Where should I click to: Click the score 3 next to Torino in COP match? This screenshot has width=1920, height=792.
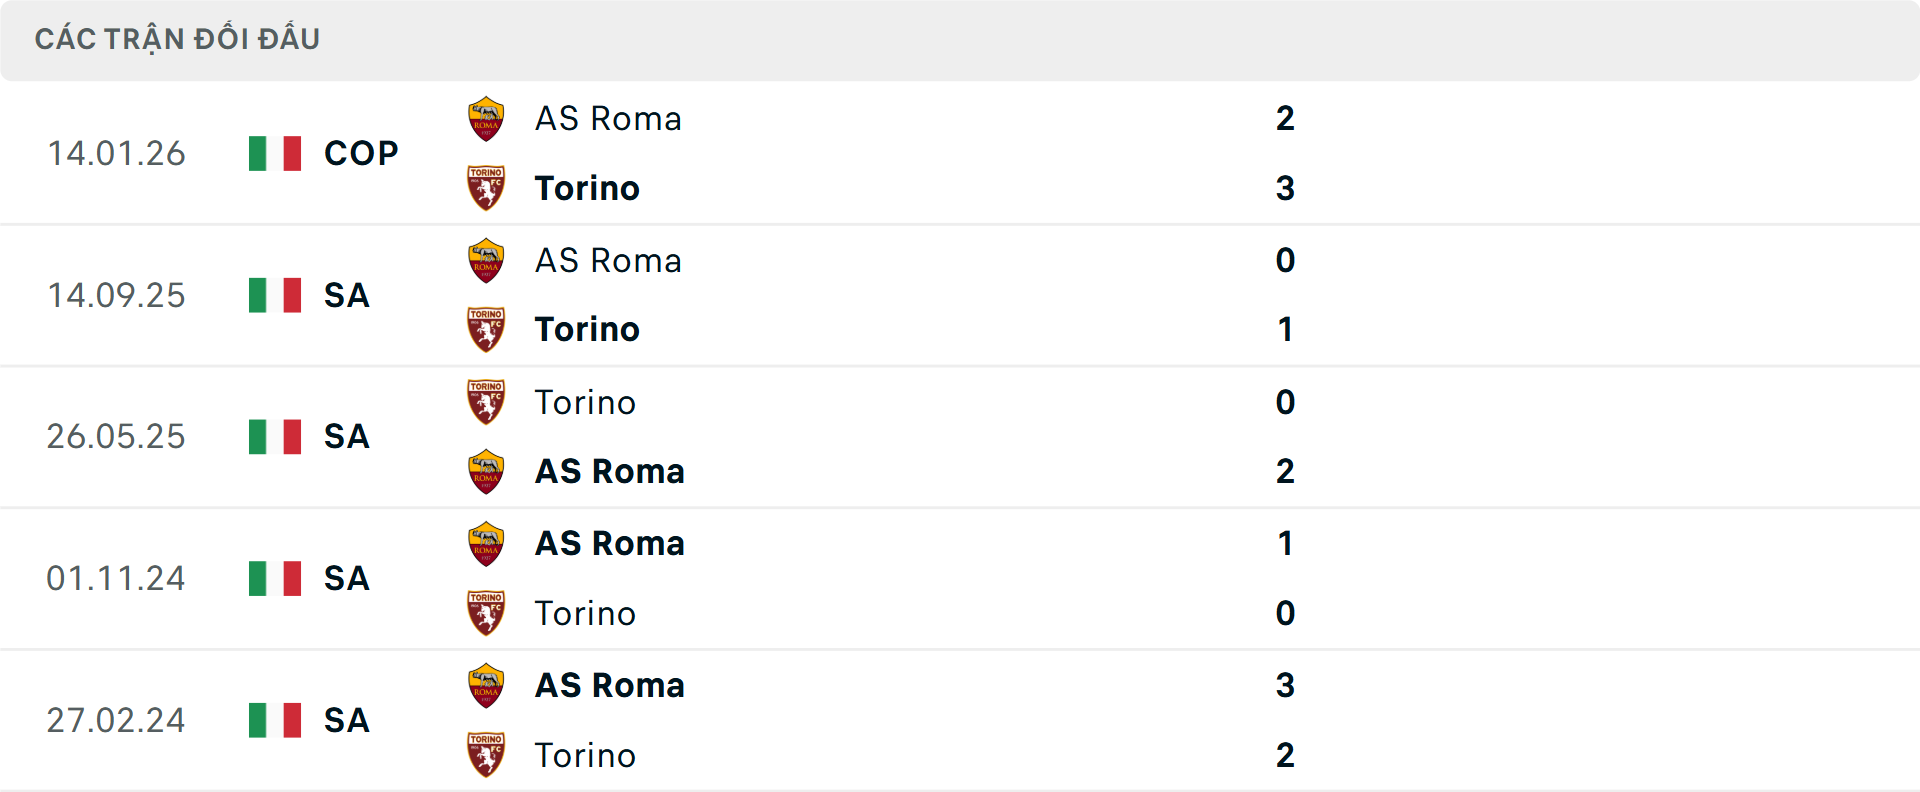[1286, 188]
